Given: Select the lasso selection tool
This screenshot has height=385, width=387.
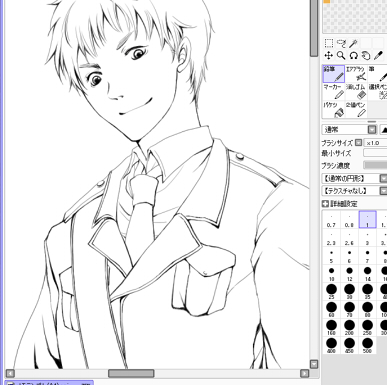Looking at the screenshot, I should [341, 43].
